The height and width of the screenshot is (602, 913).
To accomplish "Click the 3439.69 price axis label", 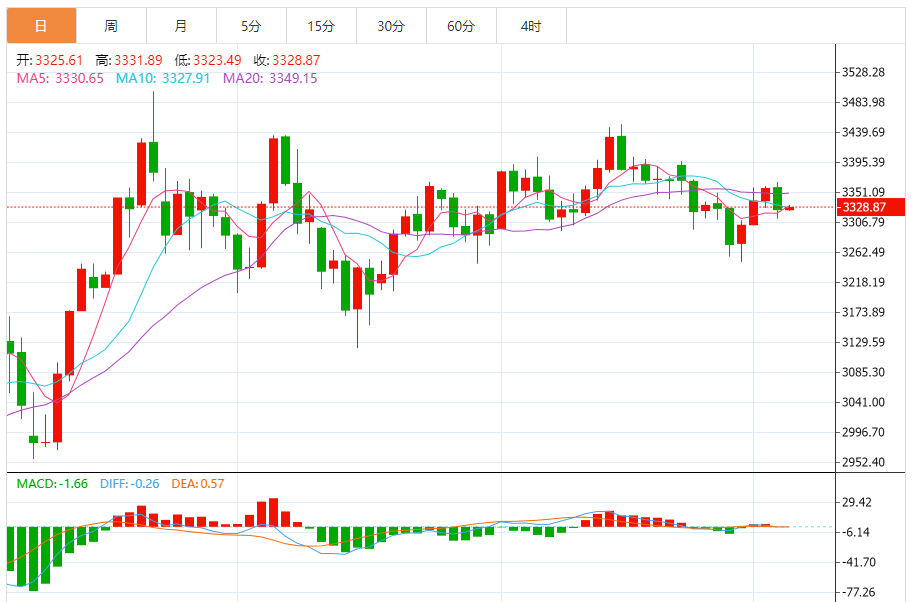I will (x=863, y=132).
